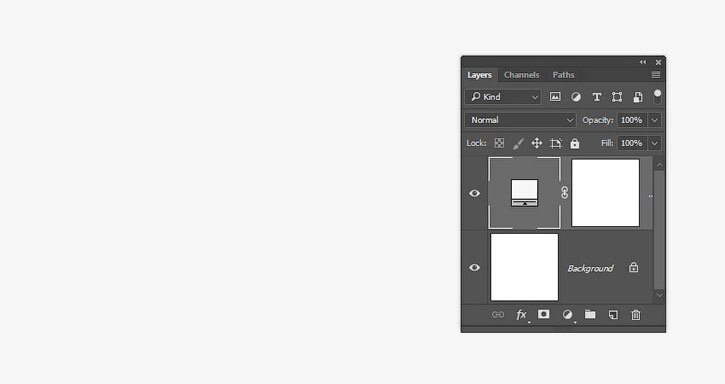Select the Background layer thumbnail
This screenshot has height=384, width=725.
[x=524, y=267]
